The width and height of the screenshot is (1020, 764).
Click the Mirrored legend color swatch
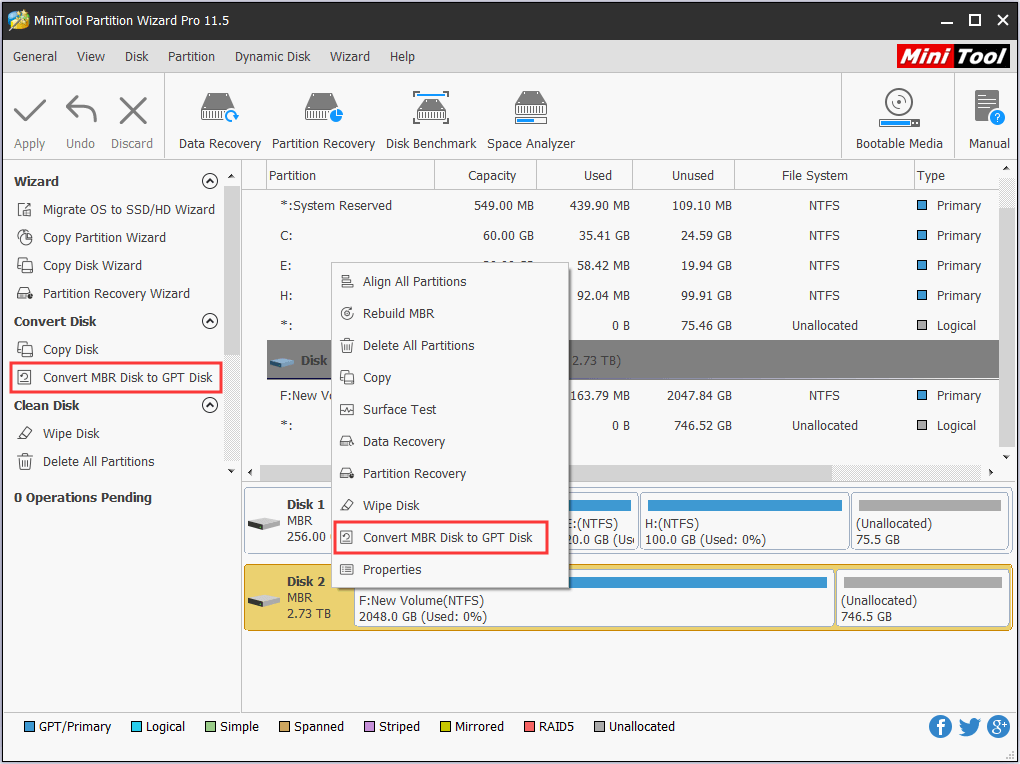445,726
